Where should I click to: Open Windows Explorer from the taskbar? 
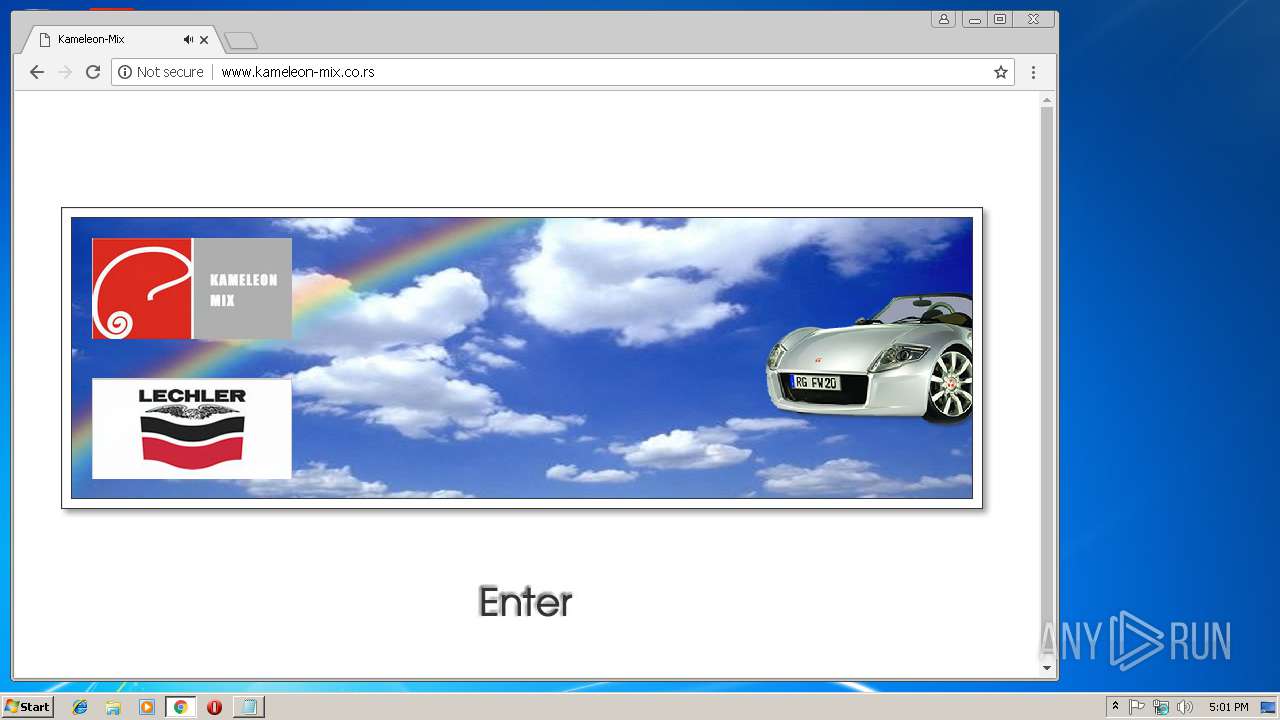point(113,707)
